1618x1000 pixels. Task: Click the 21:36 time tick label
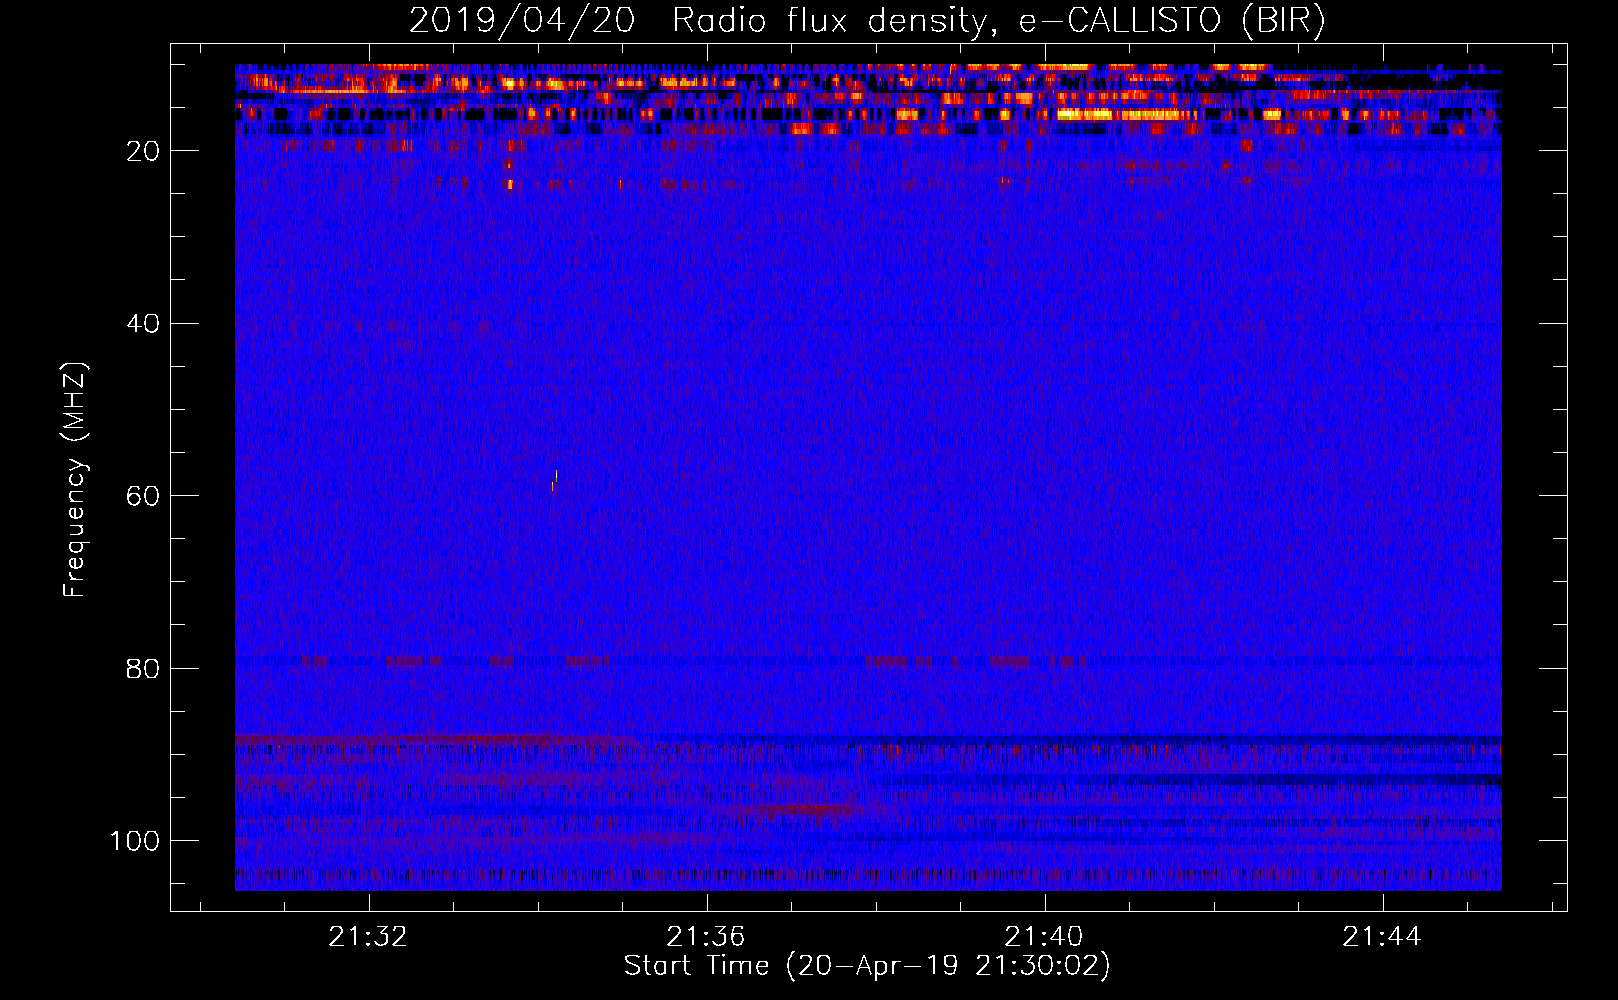(x=706, y=937)
